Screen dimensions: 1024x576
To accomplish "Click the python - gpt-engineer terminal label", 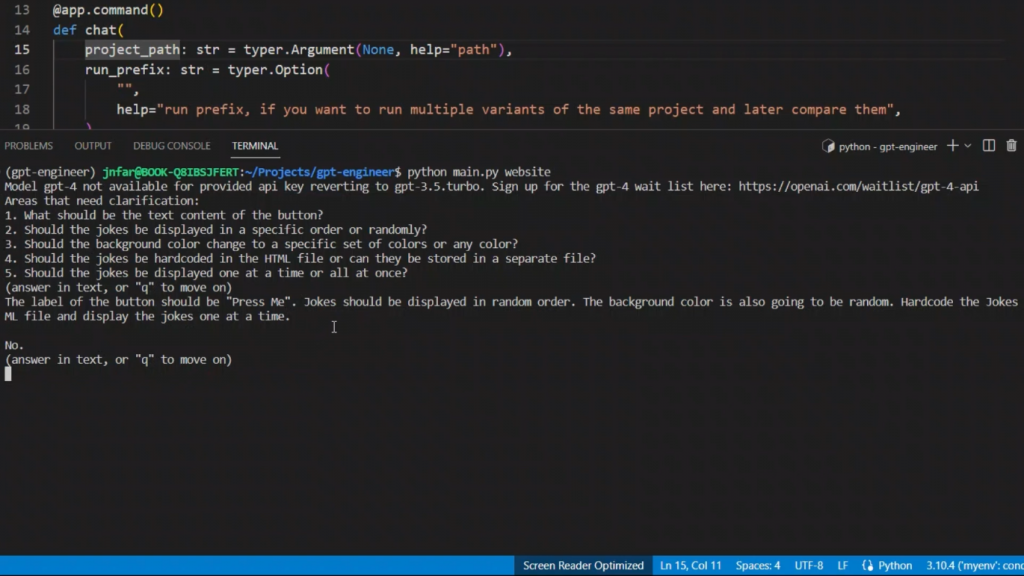I will [888, 146].
